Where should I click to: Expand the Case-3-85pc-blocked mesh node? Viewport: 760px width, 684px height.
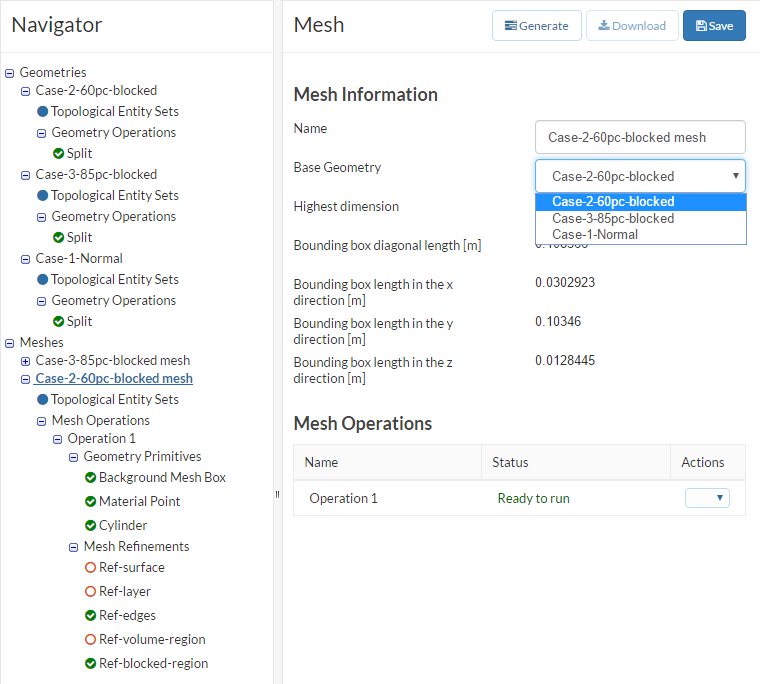pyautogui.click(x=26, y=361)
